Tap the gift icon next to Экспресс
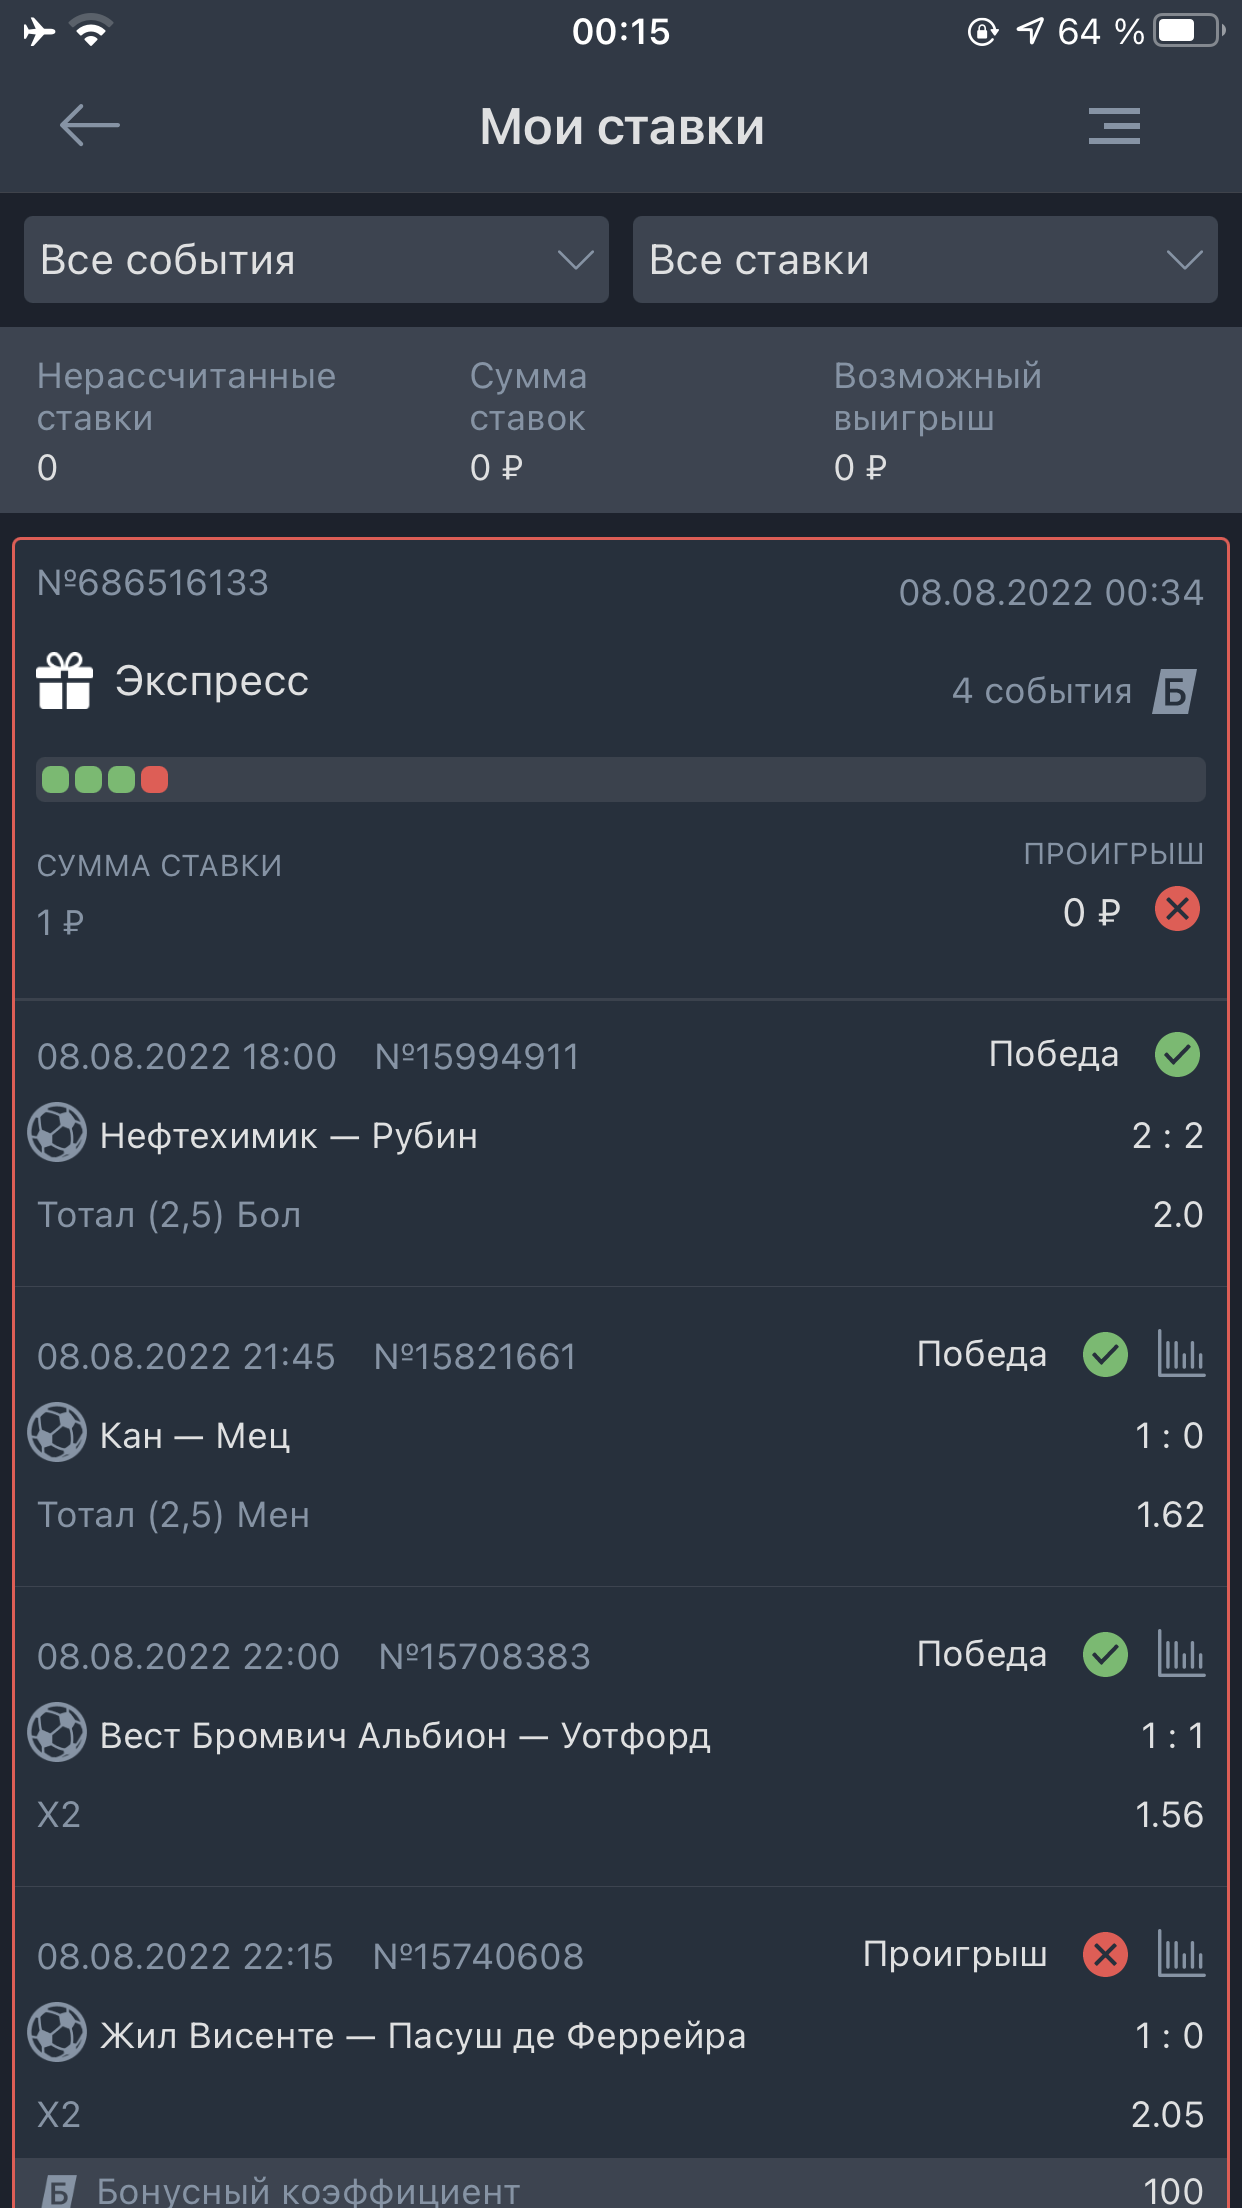This screenshot has height=2208, width=1242. pyautogui.click(x=64, y=681)
